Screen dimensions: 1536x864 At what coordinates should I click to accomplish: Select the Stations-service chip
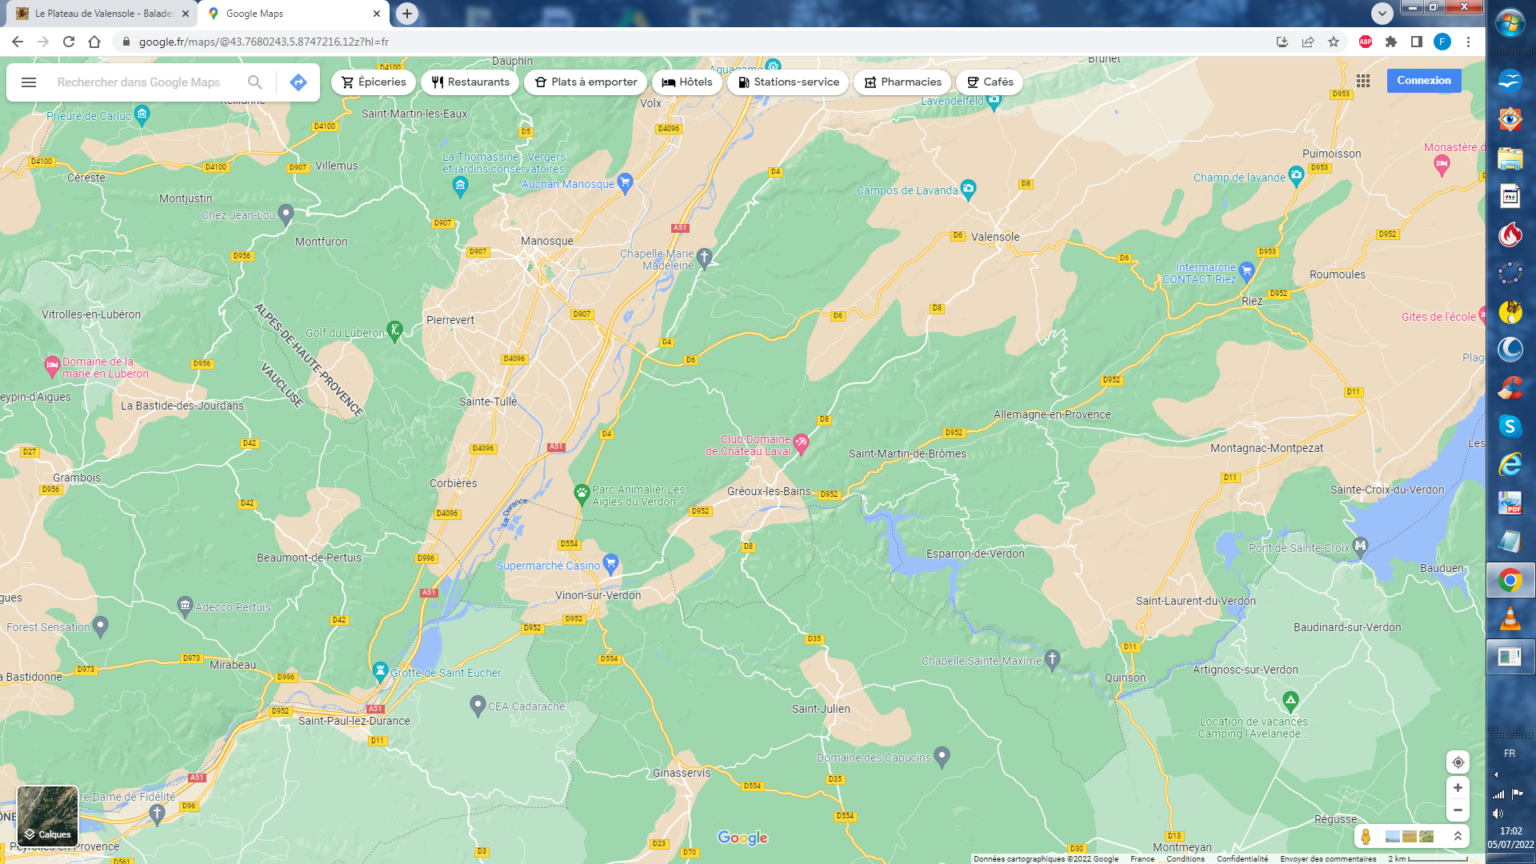point(788,82)
